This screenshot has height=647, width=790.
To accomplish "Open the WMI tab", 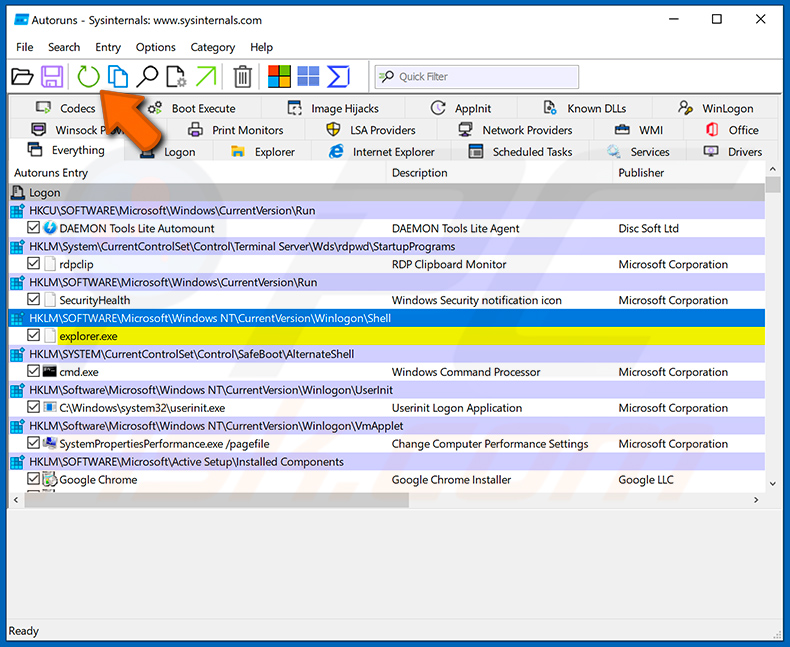I will (639, 130).
